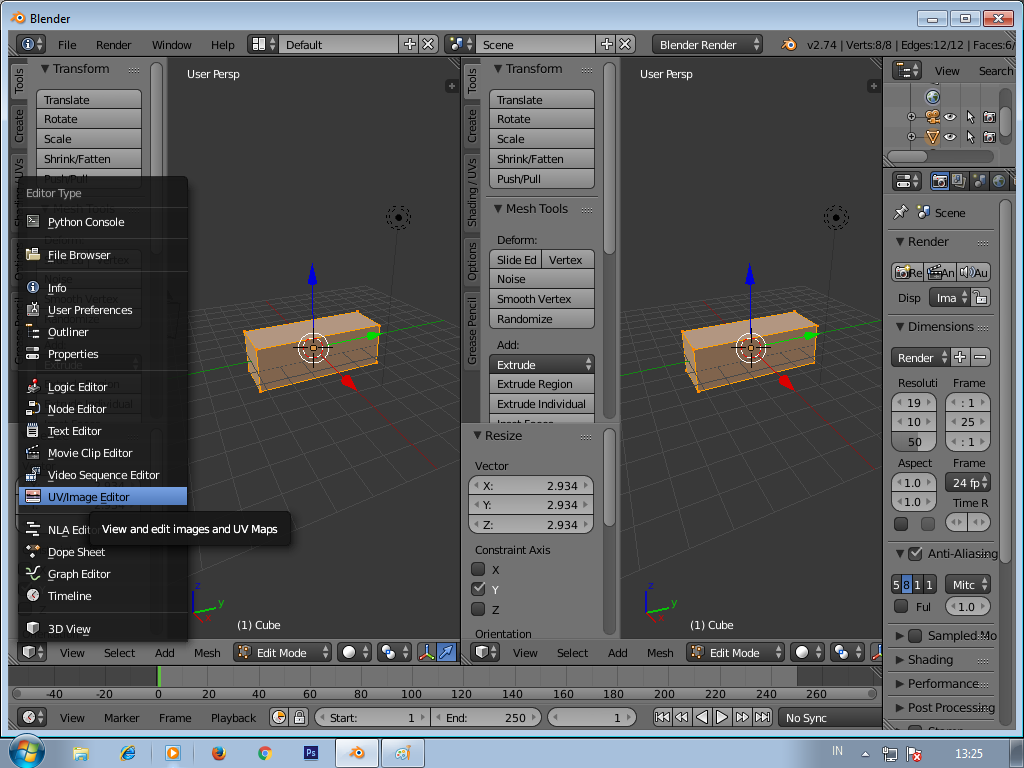Screen dimensions: 1024x768
Task: Enable the X constraint axis checkbox
Action: point(477,569)
